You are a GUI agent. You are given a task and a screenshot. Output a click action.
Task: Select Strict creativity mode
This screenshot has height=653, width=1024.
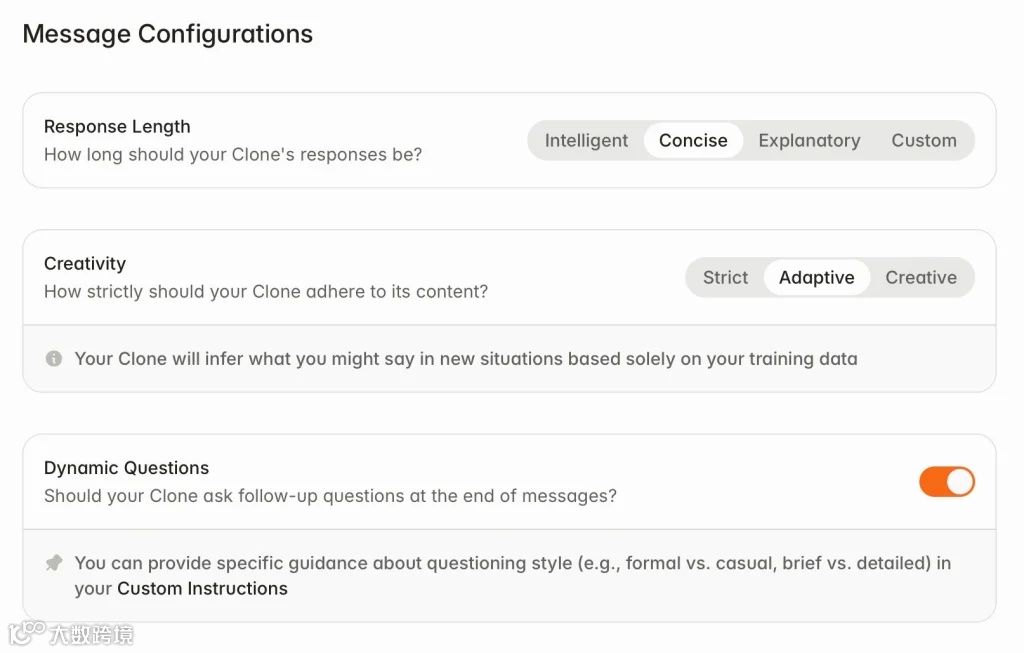click(x=725, y=278)
